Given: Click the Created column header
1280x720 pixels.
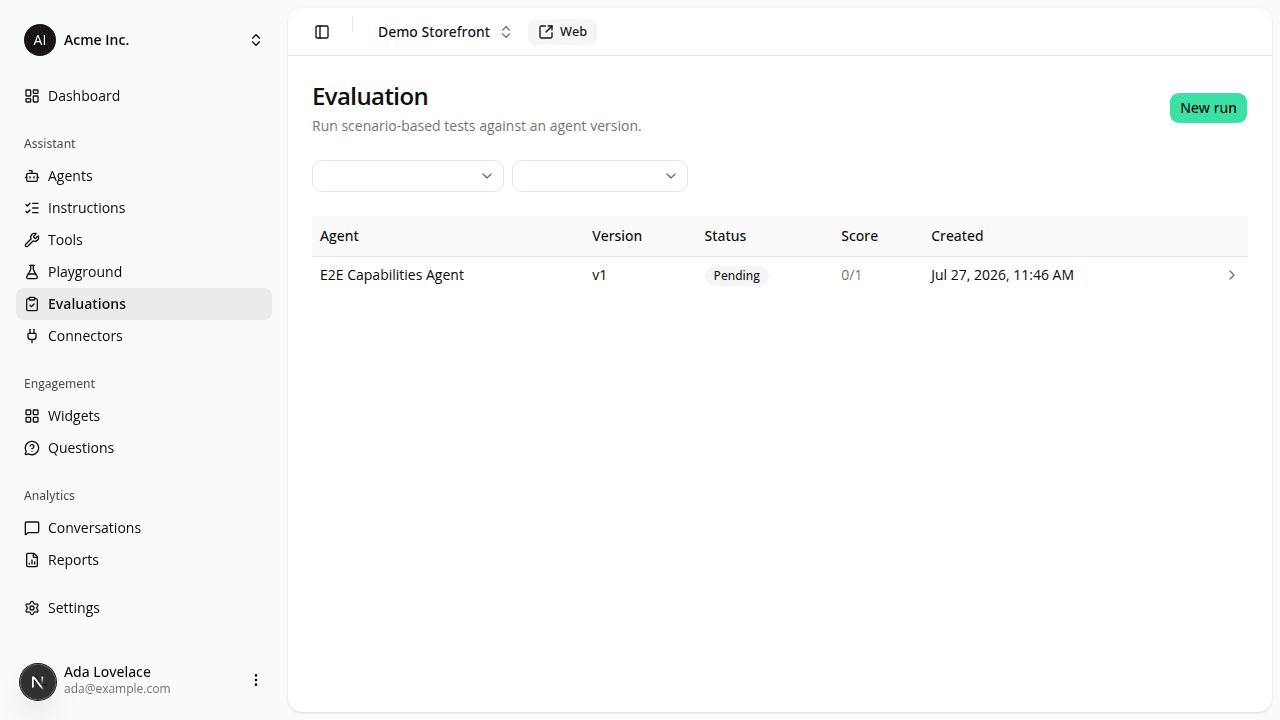Looking at the screenshot, I should click(957, 236).
